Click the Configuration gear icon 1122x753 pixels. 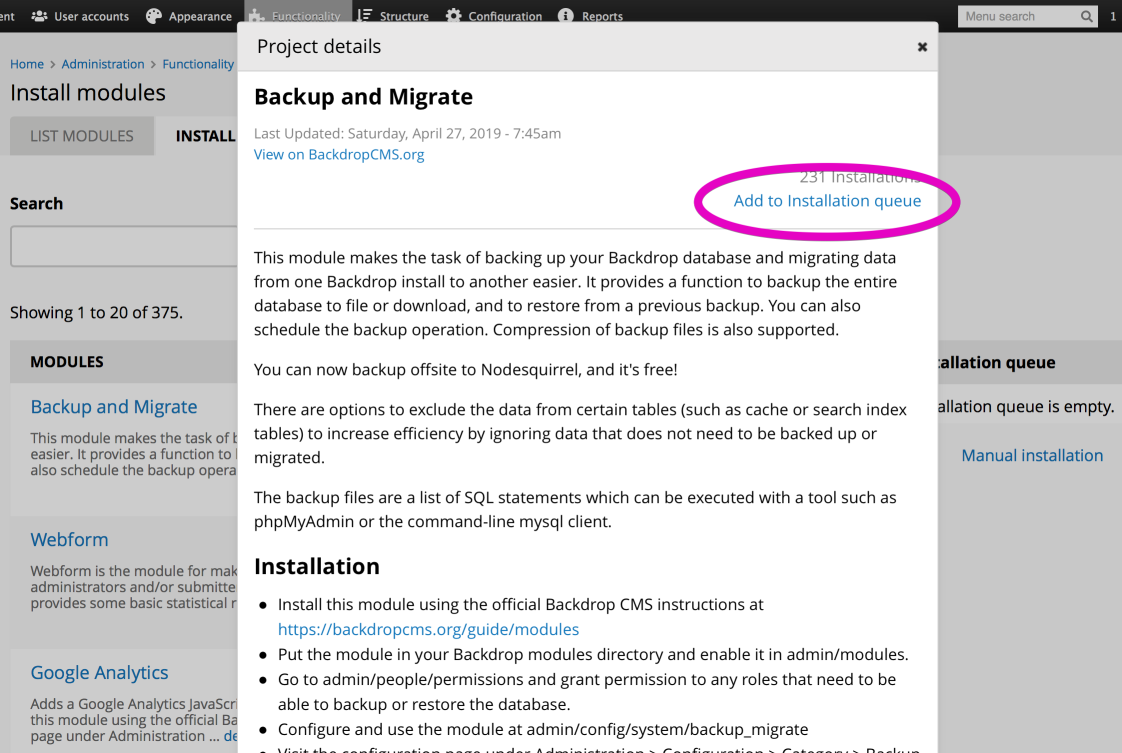(x=453, y=16)
